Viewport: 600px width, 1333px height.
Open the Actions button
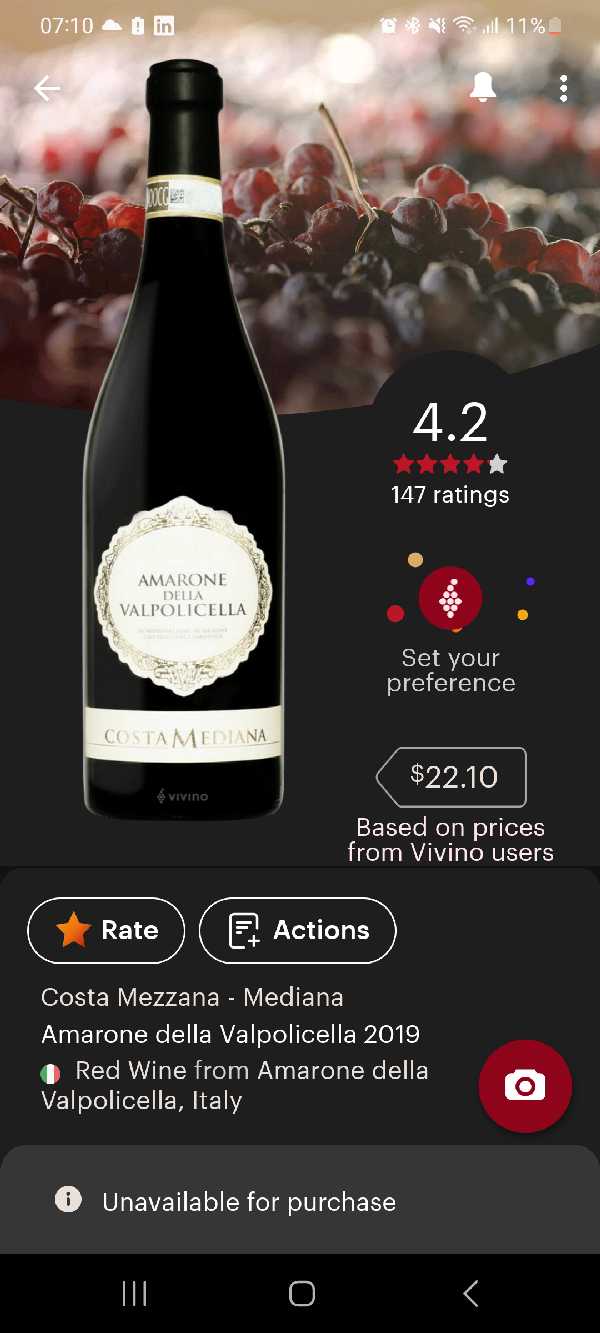click(x=297, y=930)
